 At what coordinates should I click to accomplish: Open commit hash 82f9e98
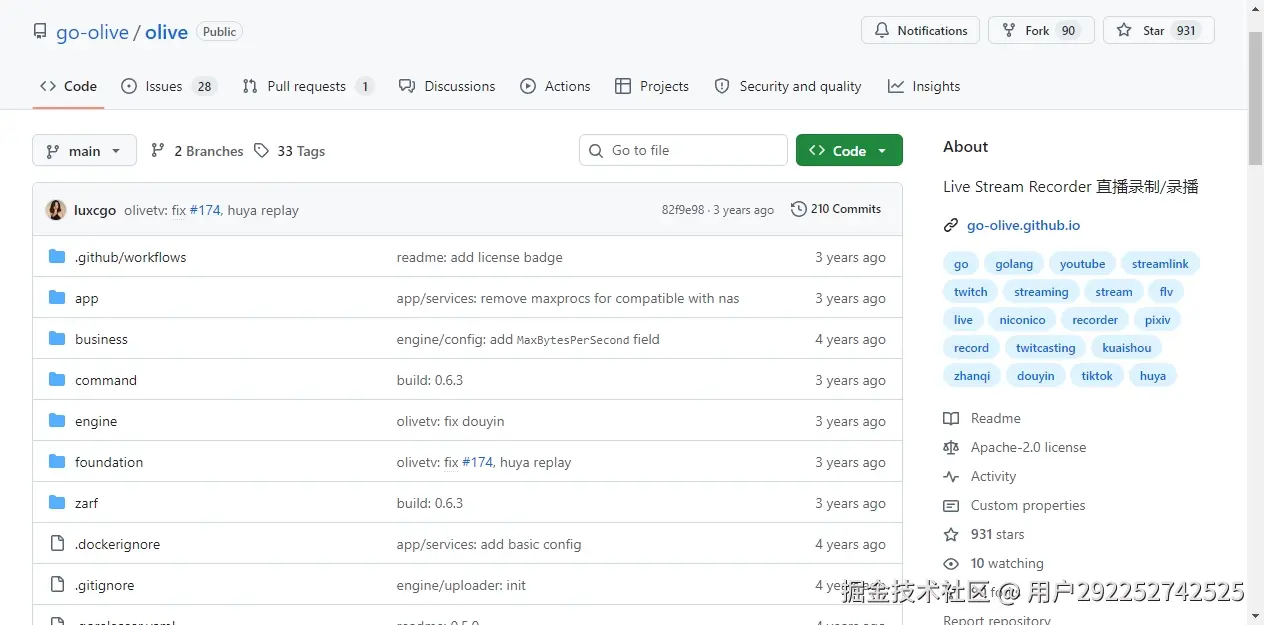point(683,210)
